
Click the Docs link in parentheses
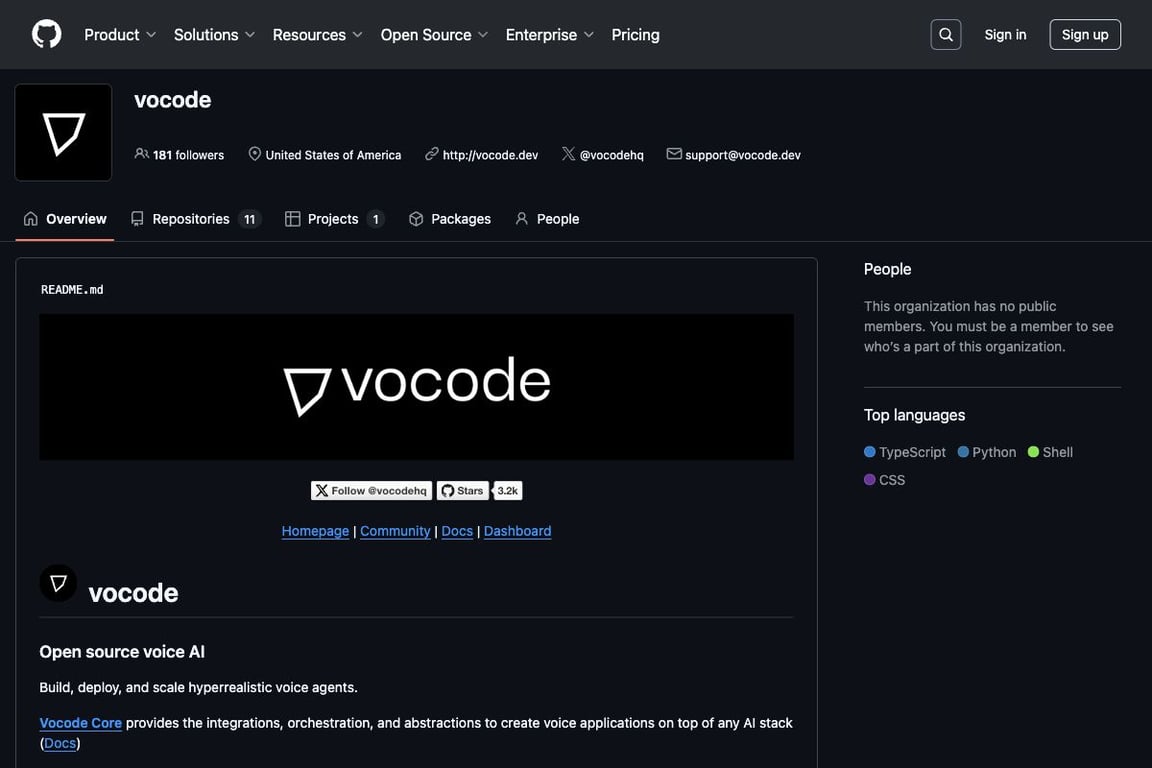point(60,743)
